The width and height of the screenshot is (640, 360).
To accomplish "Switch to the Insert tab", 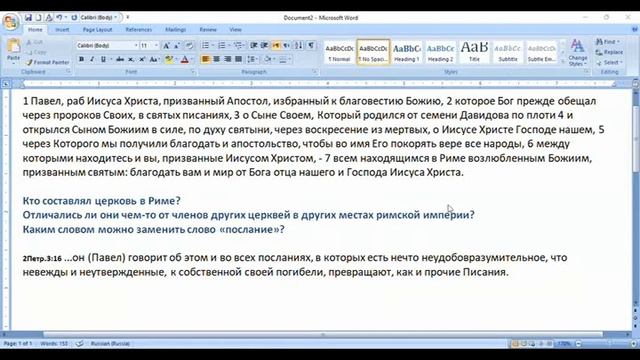I will coord(62,30).
